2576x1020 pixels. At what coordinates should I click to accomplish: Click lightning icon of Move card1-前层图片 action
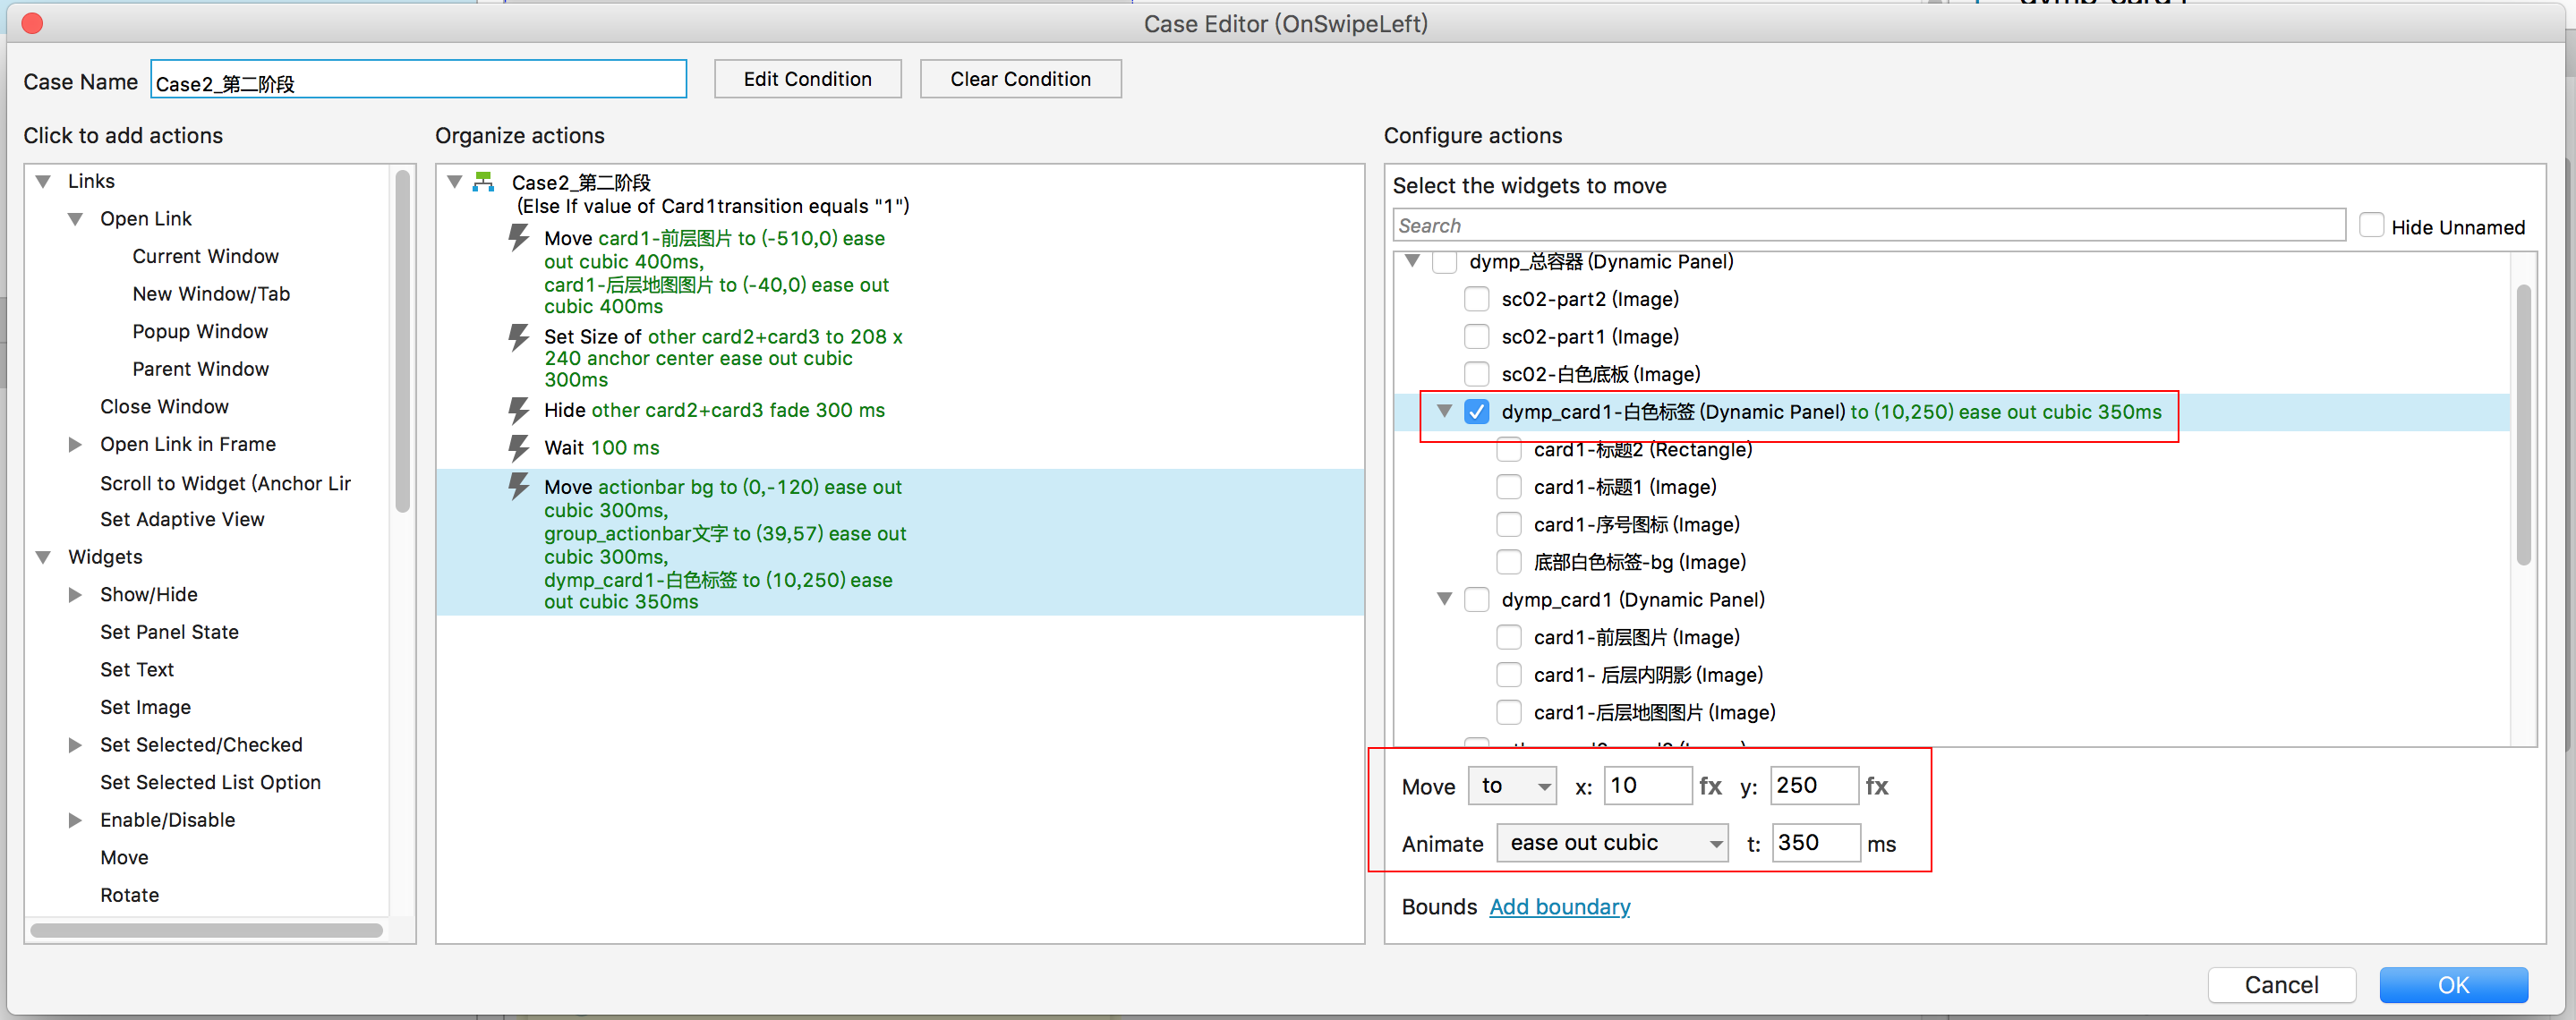click(518, 238)
